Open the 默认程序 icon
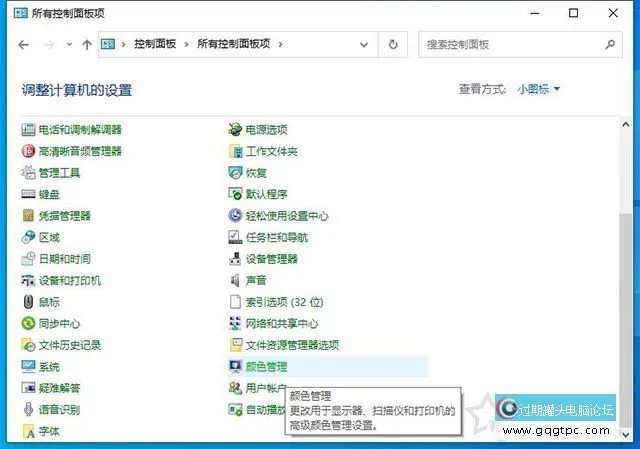 click(235, 194)
